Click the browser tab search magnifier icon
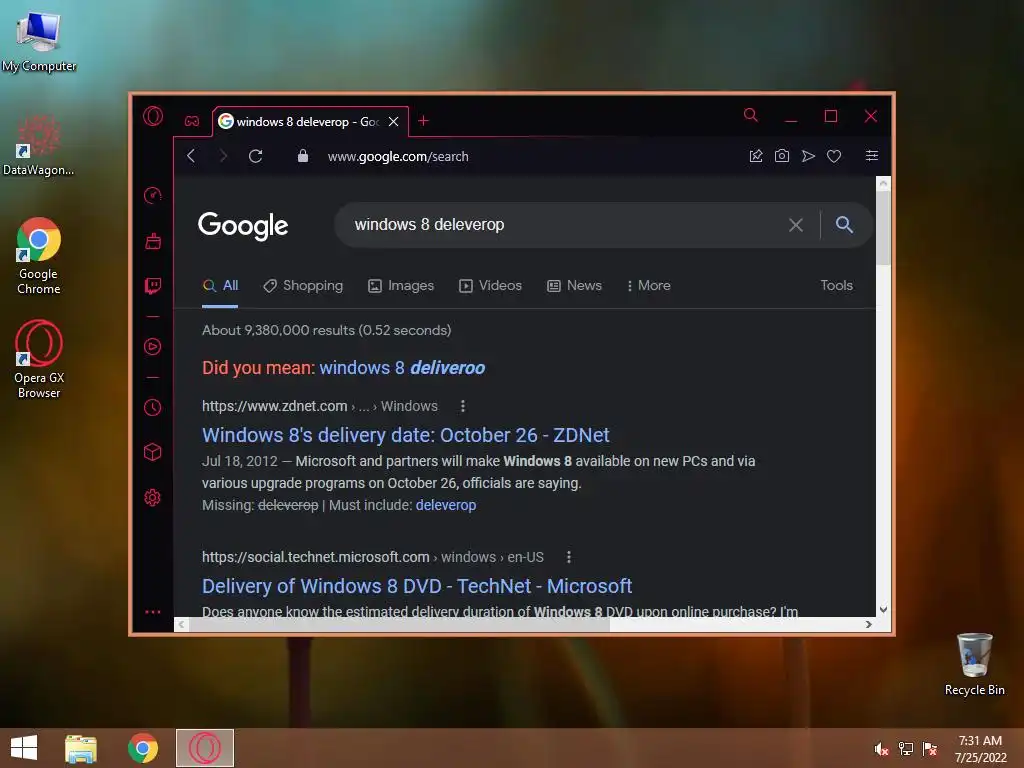Image resolution: width=1024 pixels, height=768 pixels. click(x=751, y=116)
